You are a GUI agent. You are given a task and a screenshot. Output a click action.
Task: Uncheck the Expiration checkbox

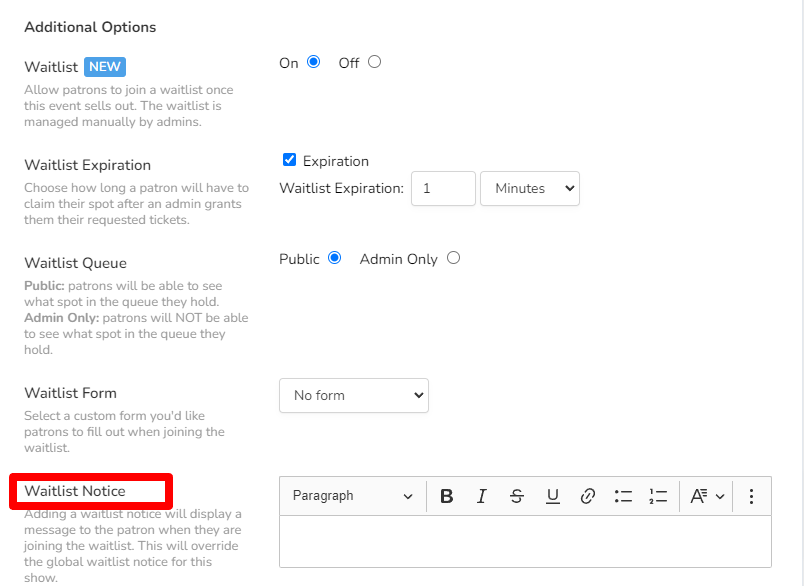289,159
